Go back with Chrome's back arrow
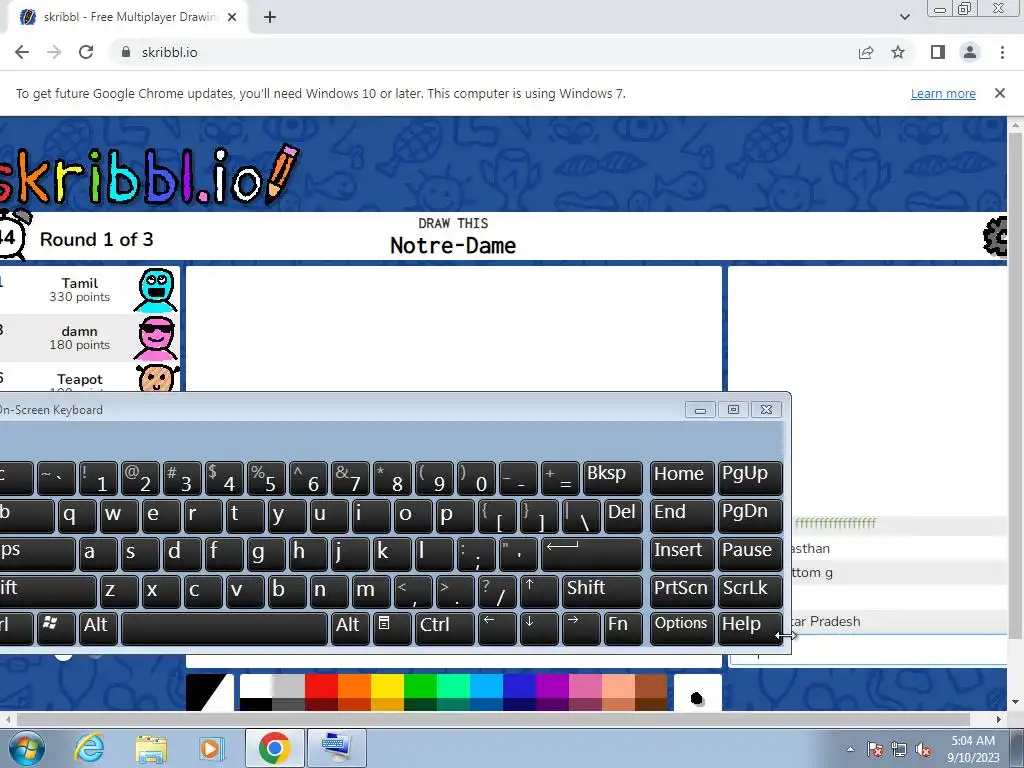Viewport: 1024px width, 768px height. tap(22, 52)
